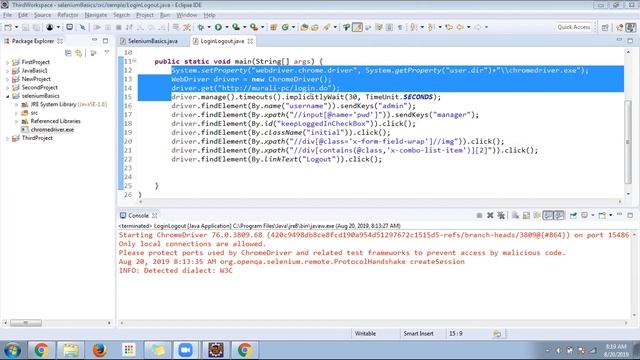Viewport: 640px width, 360px height.
Task: Open the Source menu
Action: [x=42, y=15]
